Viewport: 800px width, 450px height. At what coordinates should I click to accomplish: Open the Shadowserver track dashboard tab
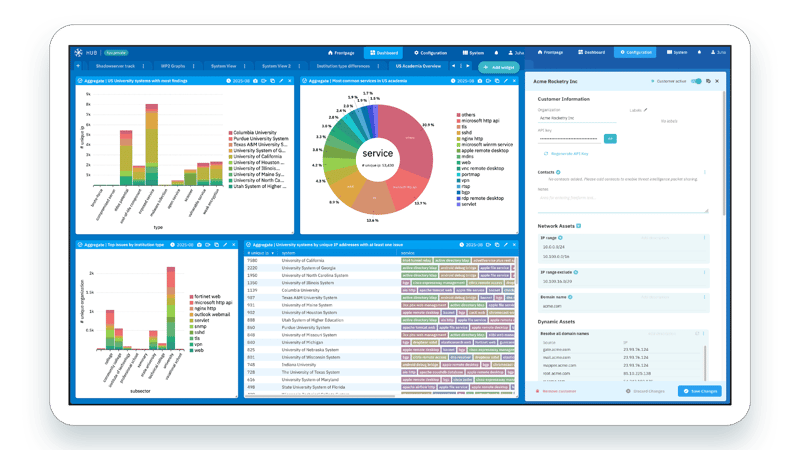point(115,66)
